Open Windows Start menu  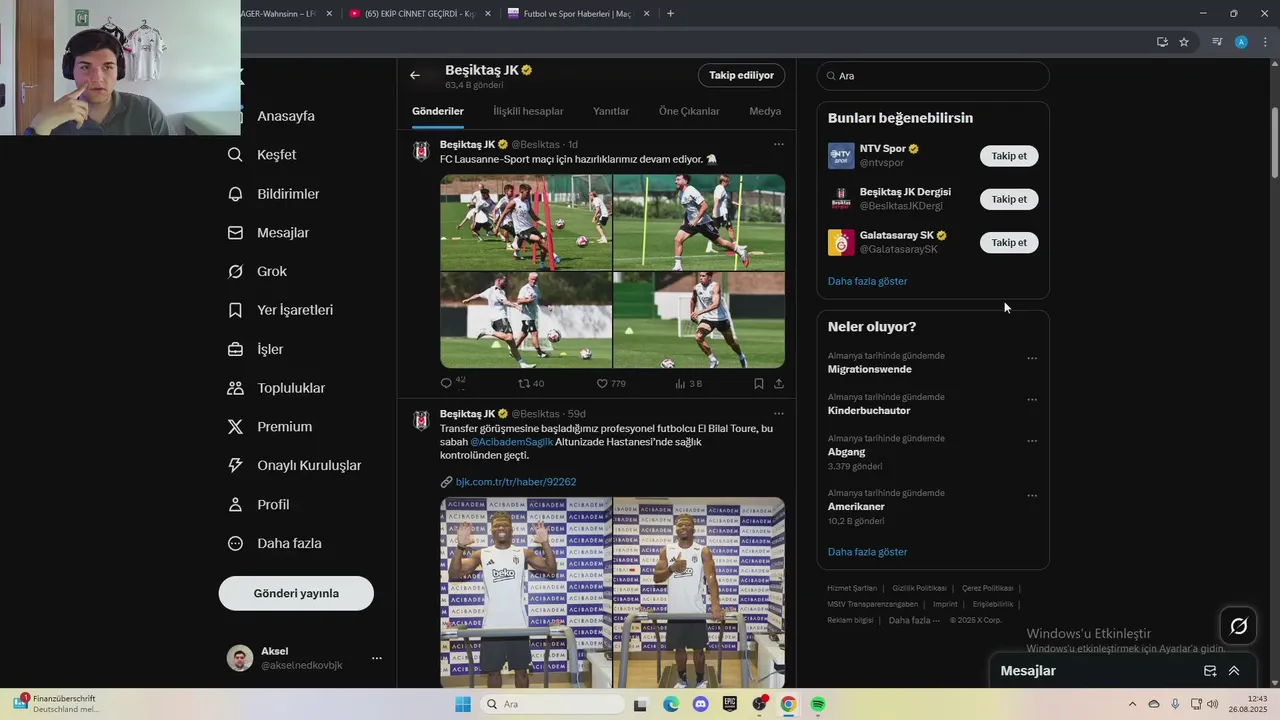(463, 704)
